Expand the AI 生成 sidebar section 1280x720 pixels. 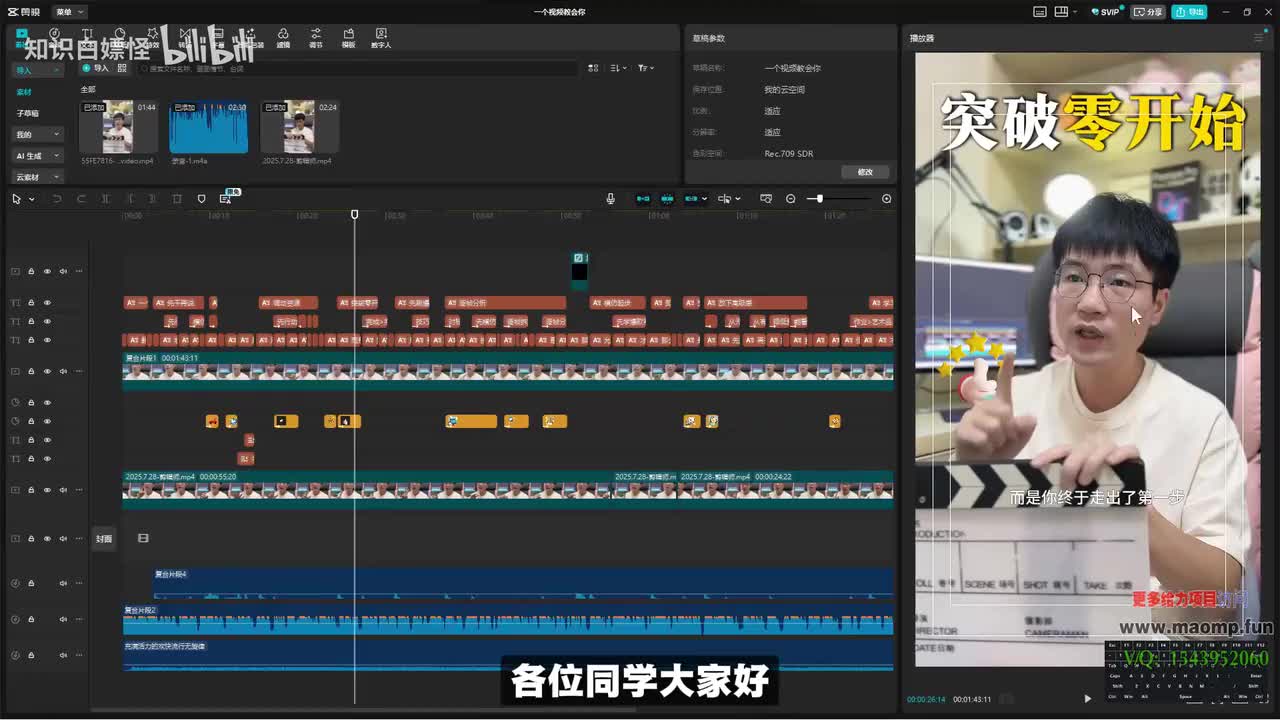coord(38,156)
